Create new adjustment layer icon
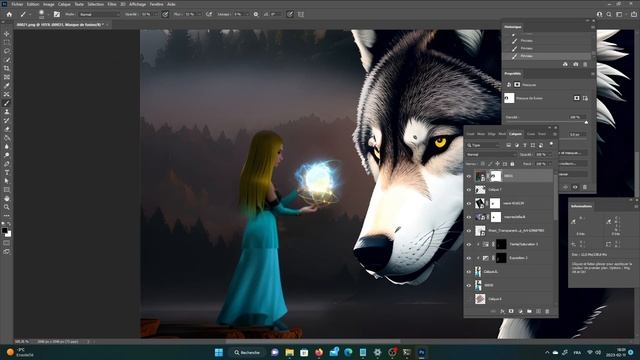Viewport: 640px width, 360px height. click(520, 311)
